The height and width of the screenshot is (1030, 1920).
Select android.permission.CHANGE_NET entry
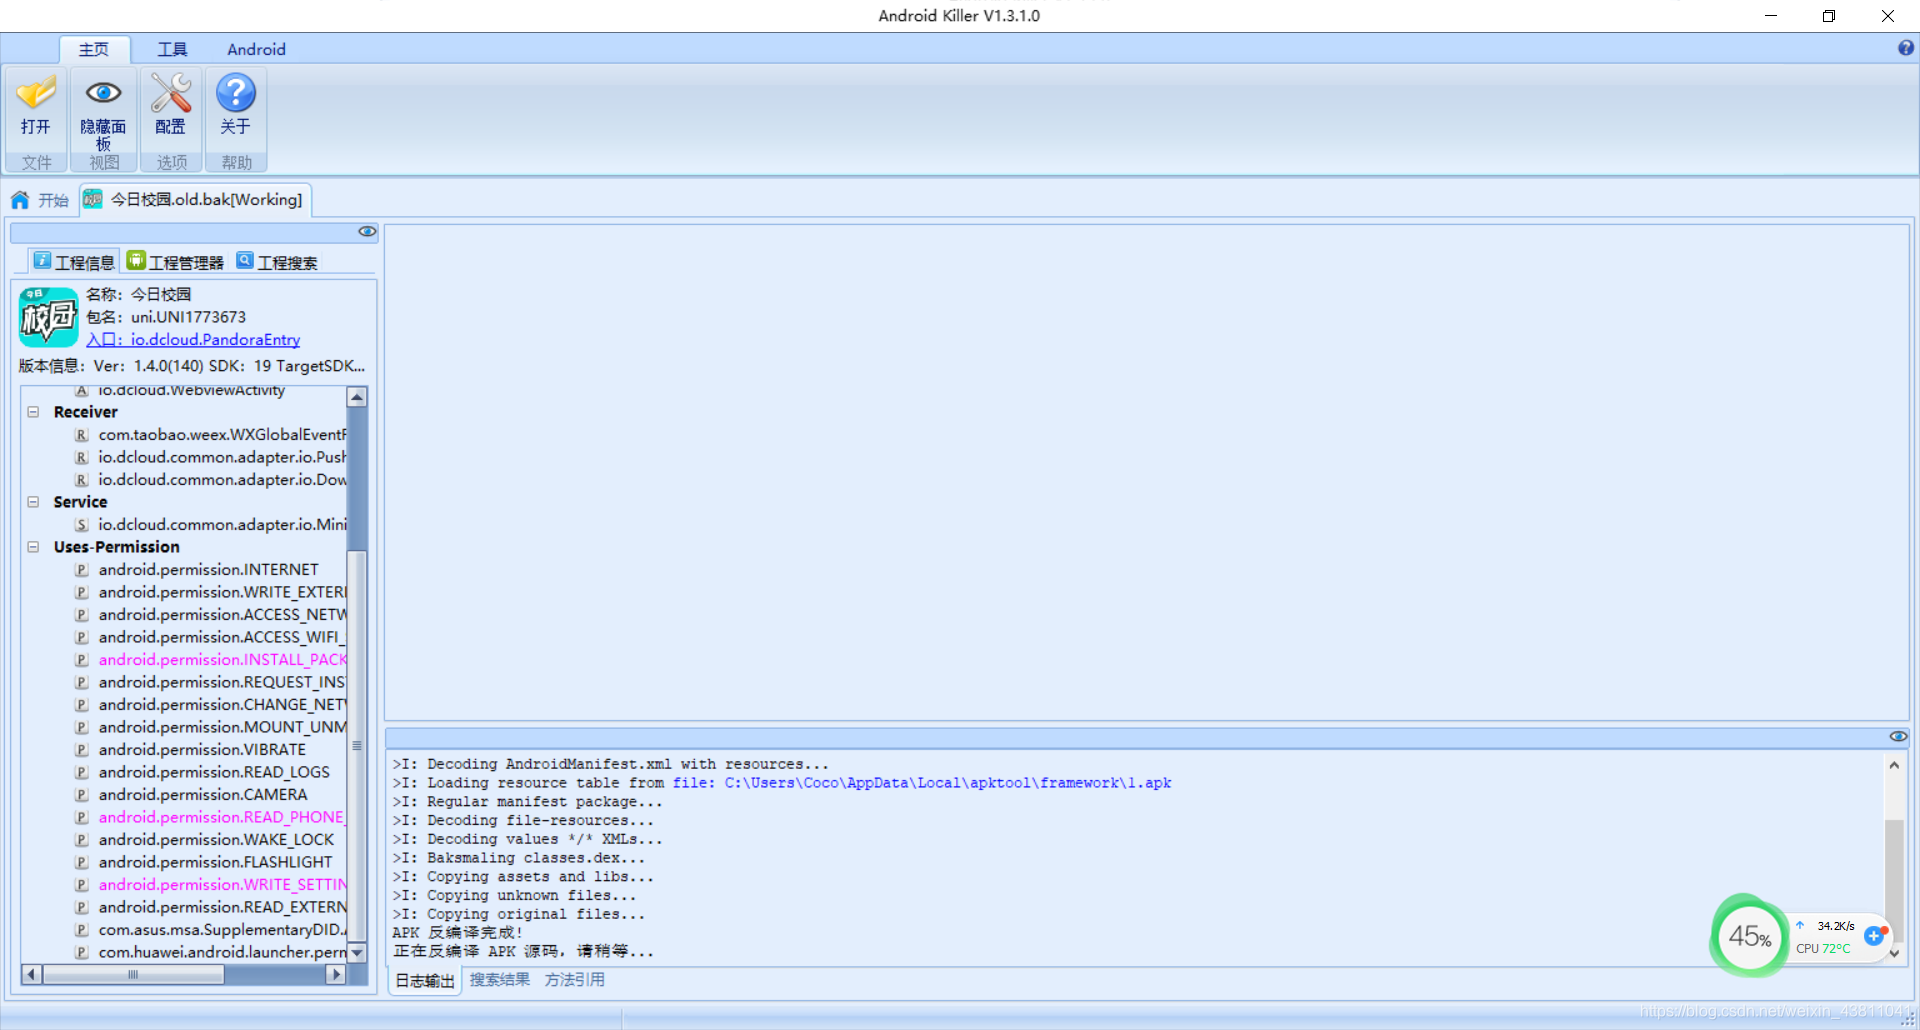[x=223, y=705]
